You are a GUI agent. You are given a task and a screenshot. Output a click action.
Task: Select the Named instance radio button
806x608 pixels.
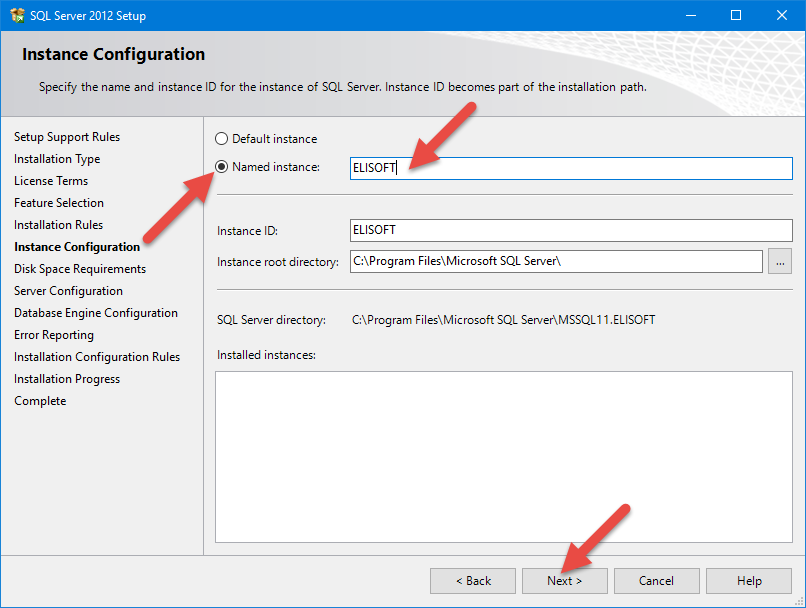coord(222,167)
